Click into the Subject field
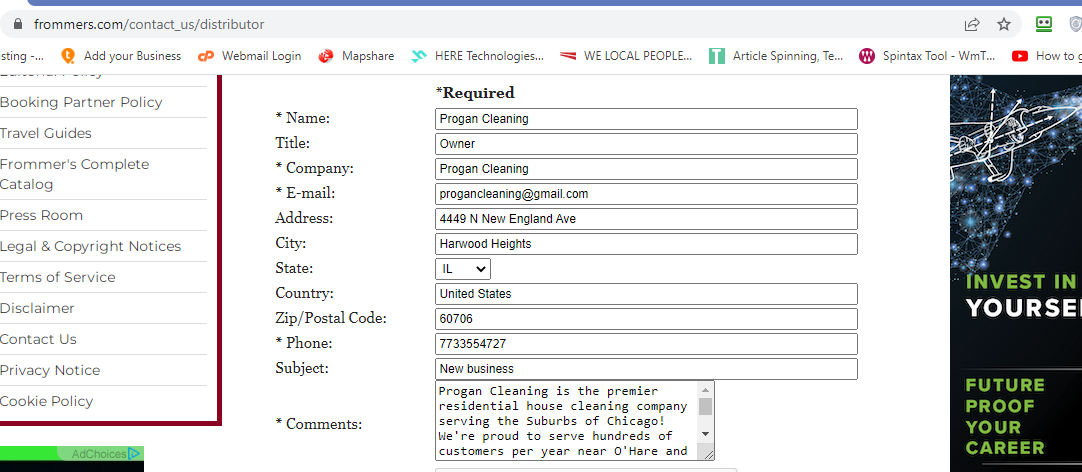Viewport: 1082px width, 472px height. tap(646, 368)
